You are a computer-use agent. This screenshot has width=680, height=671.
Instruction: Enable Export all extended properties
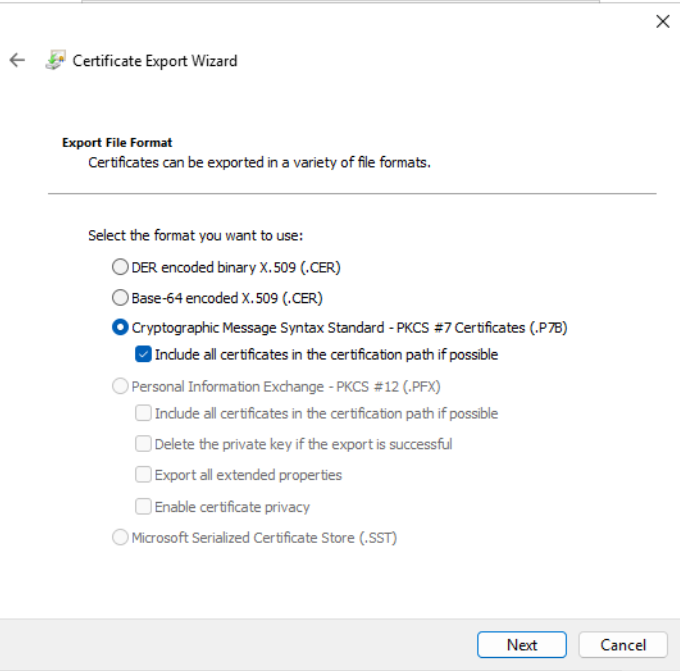point(144,475)
